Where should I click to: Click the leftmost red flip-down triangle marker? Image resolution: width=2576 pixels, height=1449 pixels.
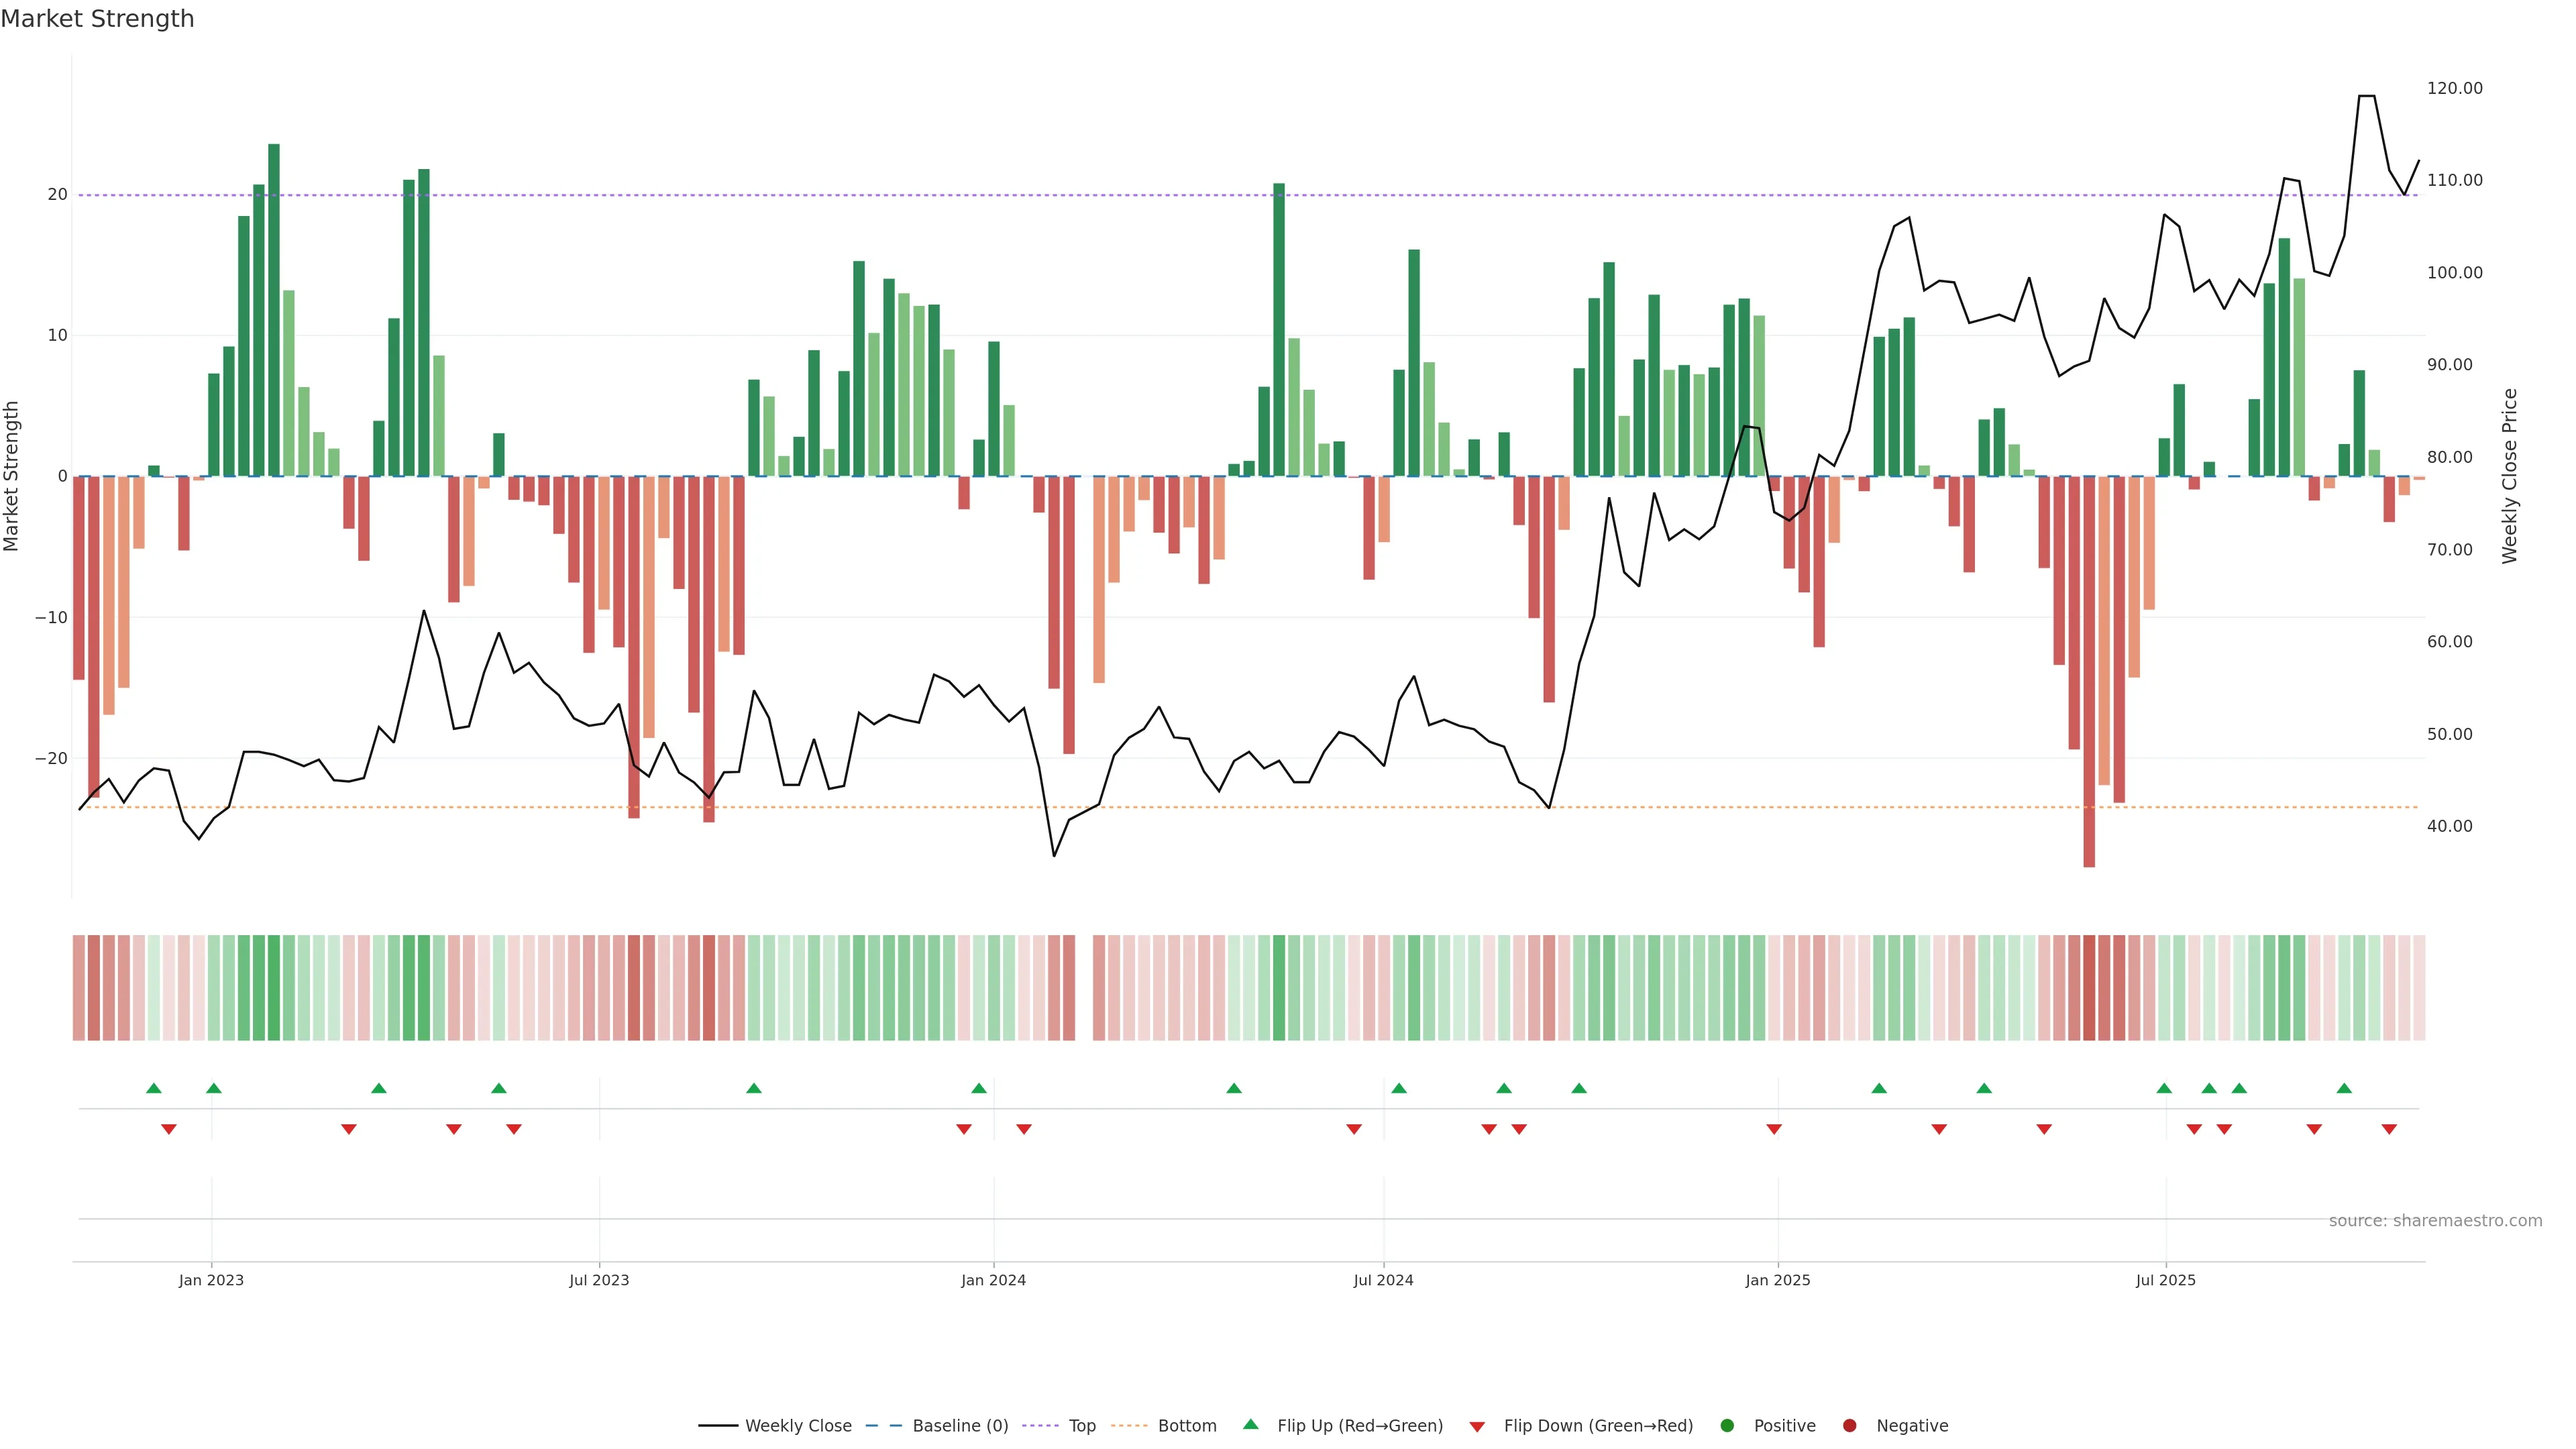click(x=169, y=1129)
